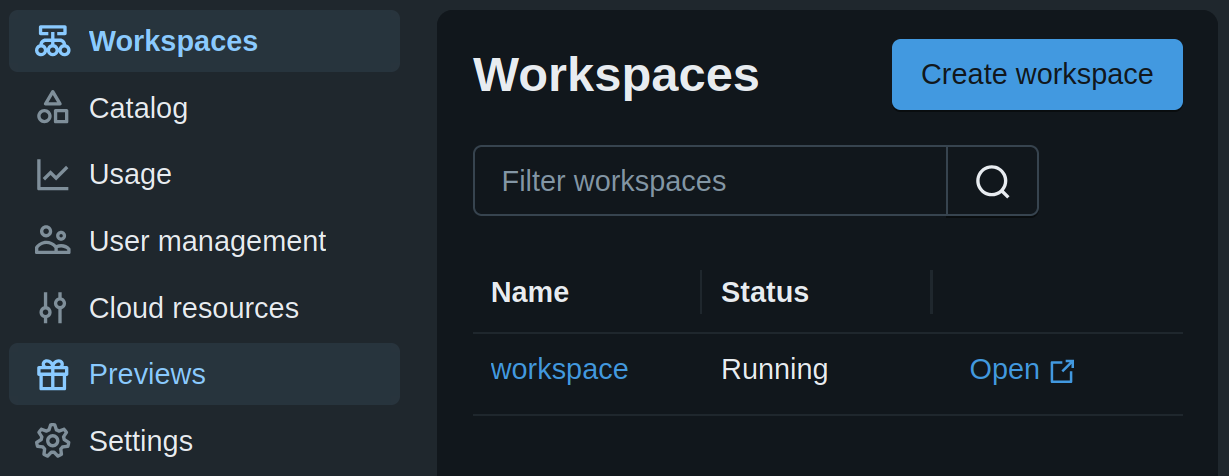The image size is (1229, 476).
Task: Click the Name column header
Action: point(530,292)
